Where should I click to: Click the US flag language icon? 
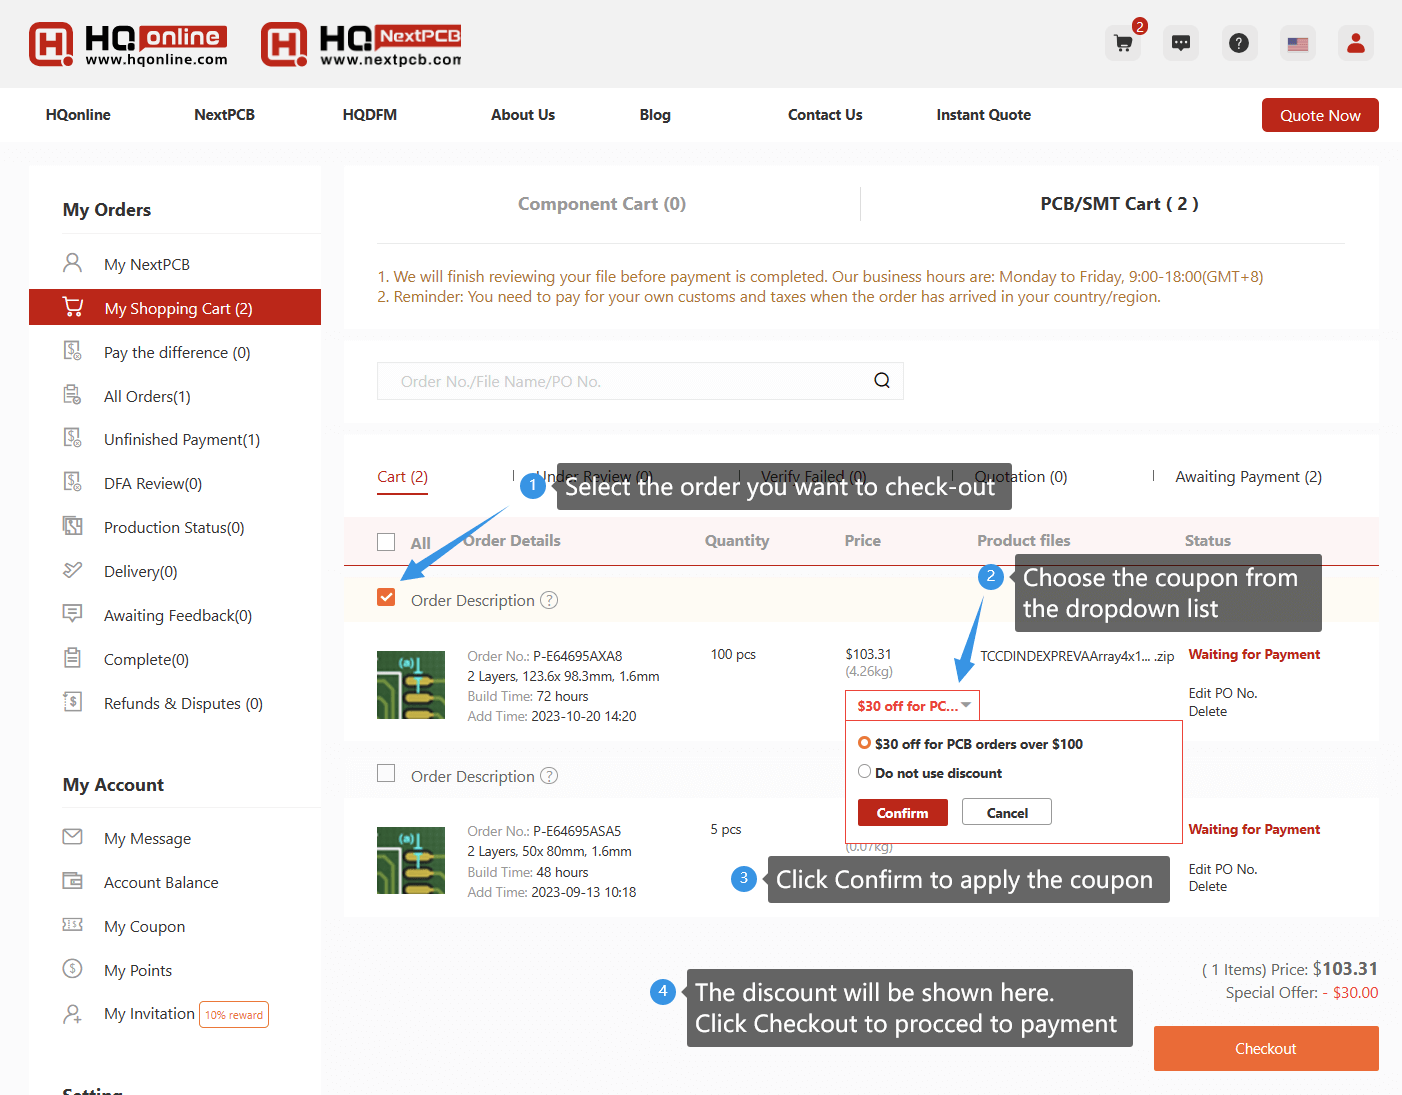(x=1298, y=43)
